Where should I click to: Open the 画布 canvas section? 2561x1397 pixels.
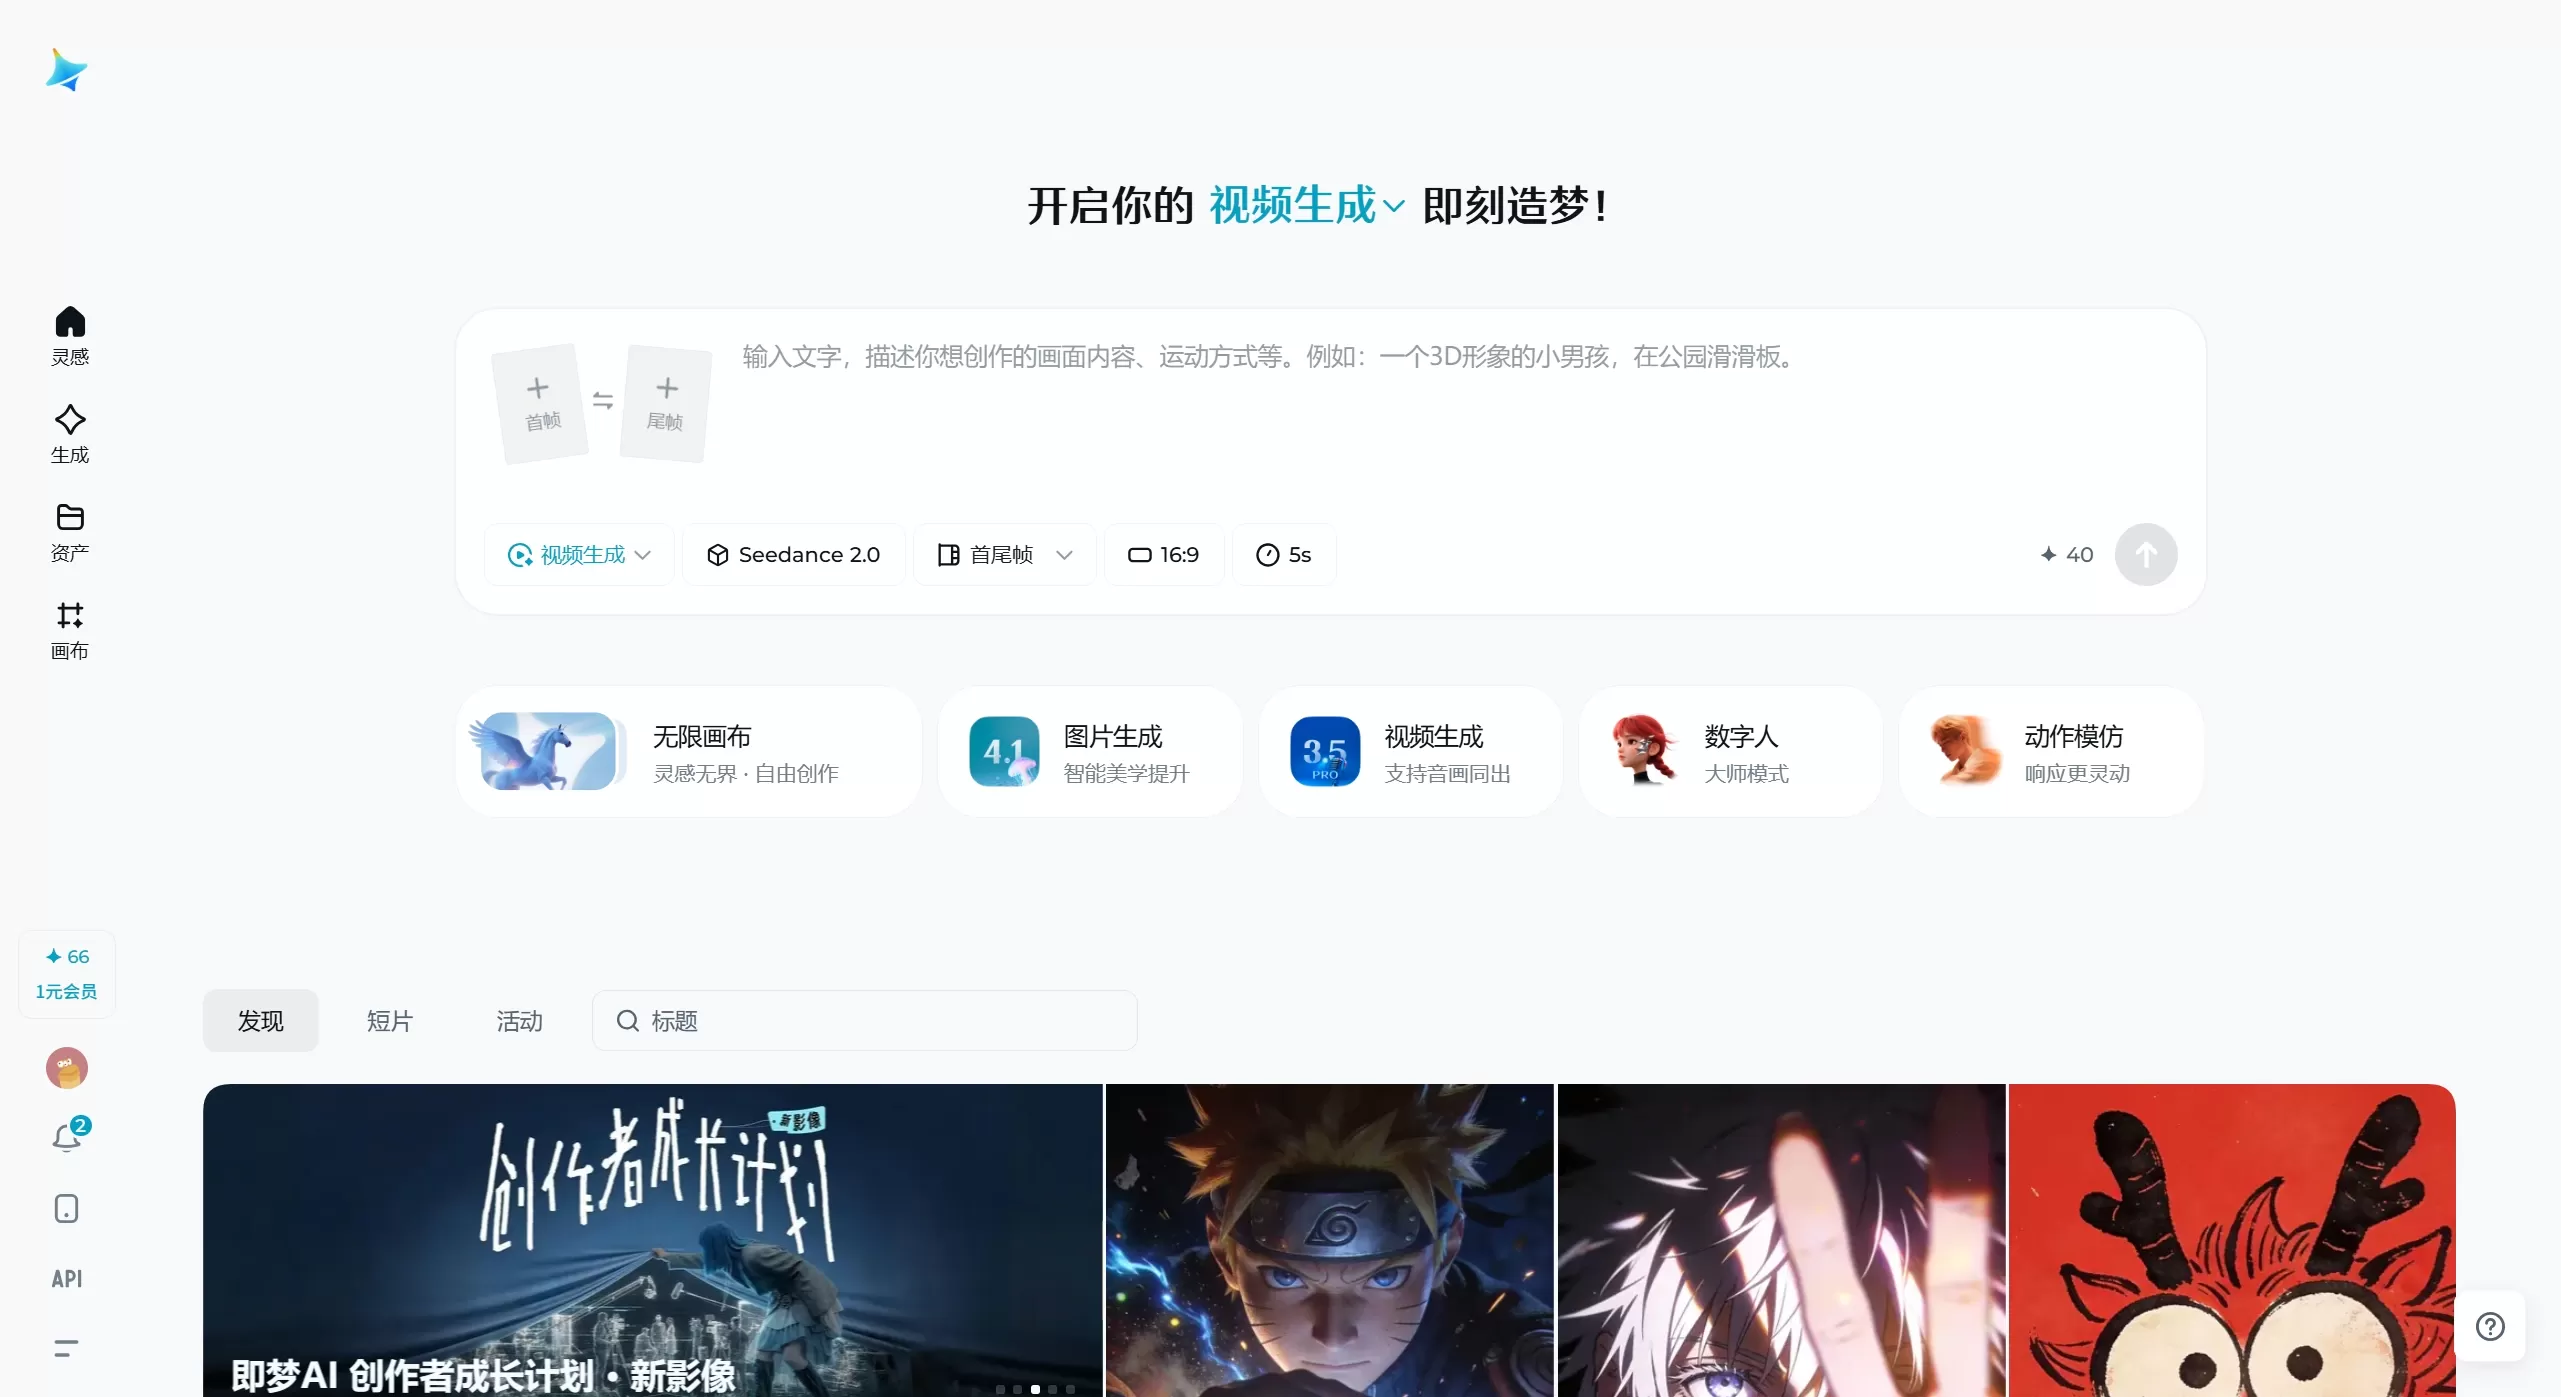tap(70, 630)
